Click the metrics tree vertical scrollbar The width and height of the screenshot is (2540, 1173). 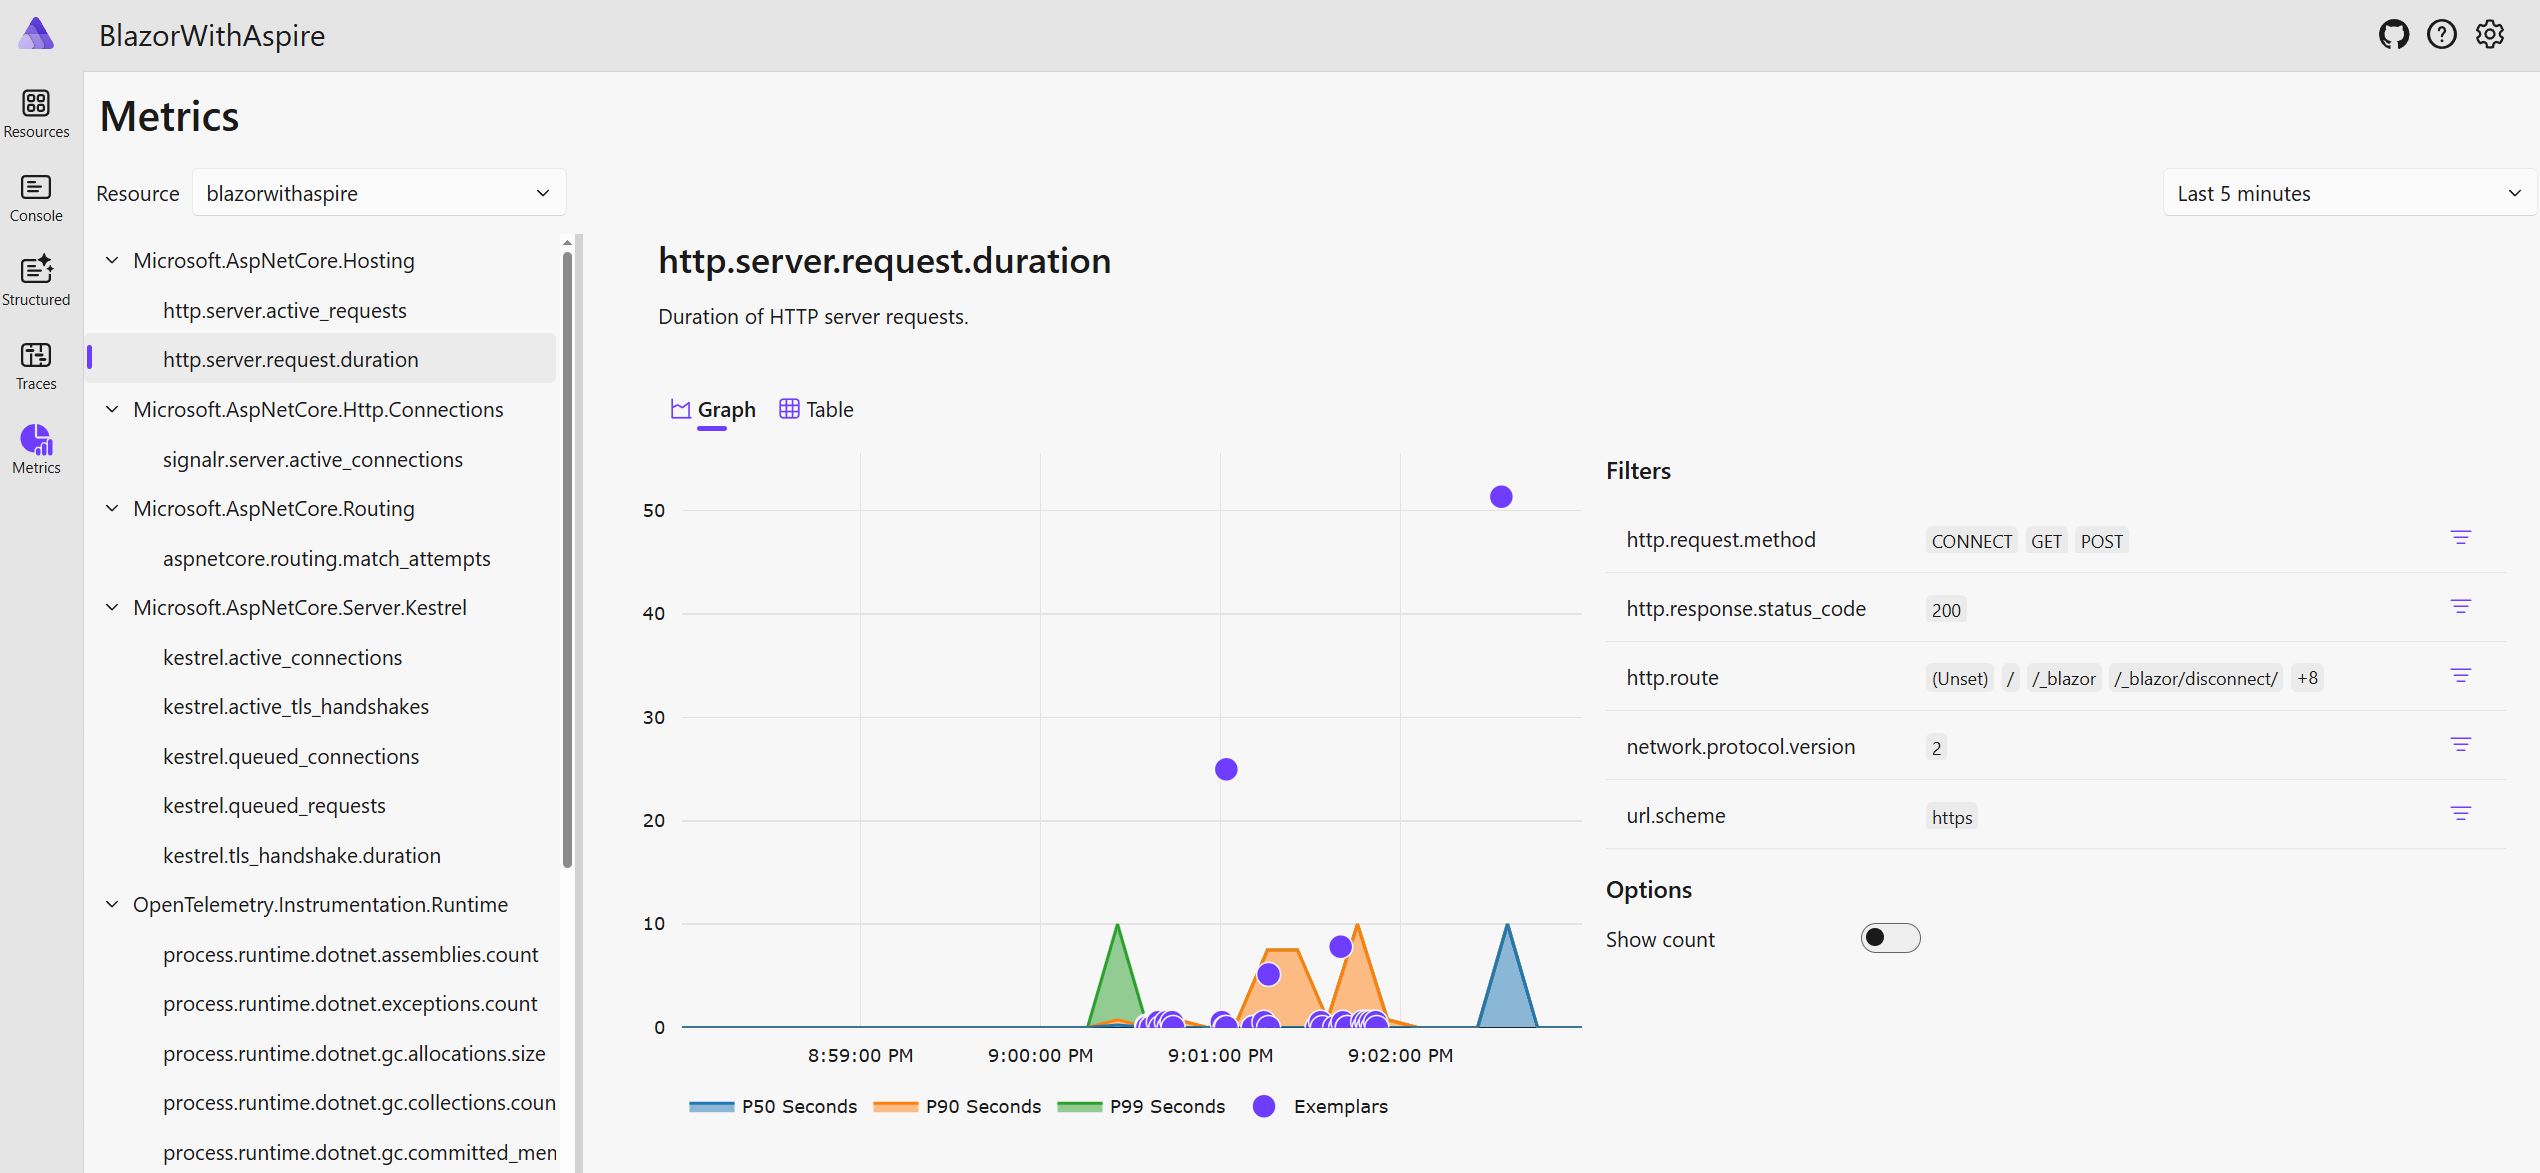(x=567, y=560)
